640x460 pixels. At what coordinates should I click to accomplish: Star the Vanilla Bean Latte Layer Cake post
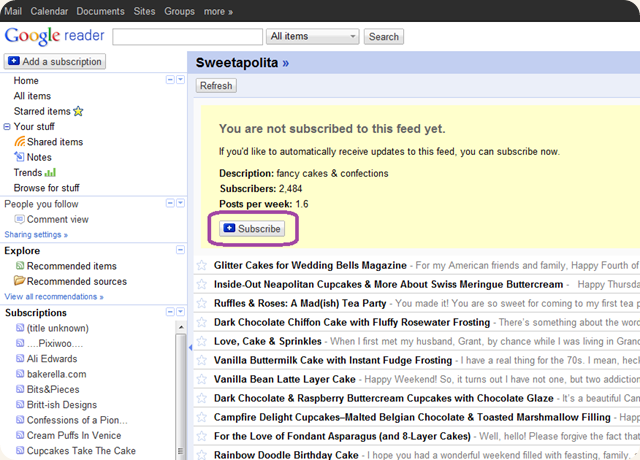pyautogui.click(x=202, y=379)
